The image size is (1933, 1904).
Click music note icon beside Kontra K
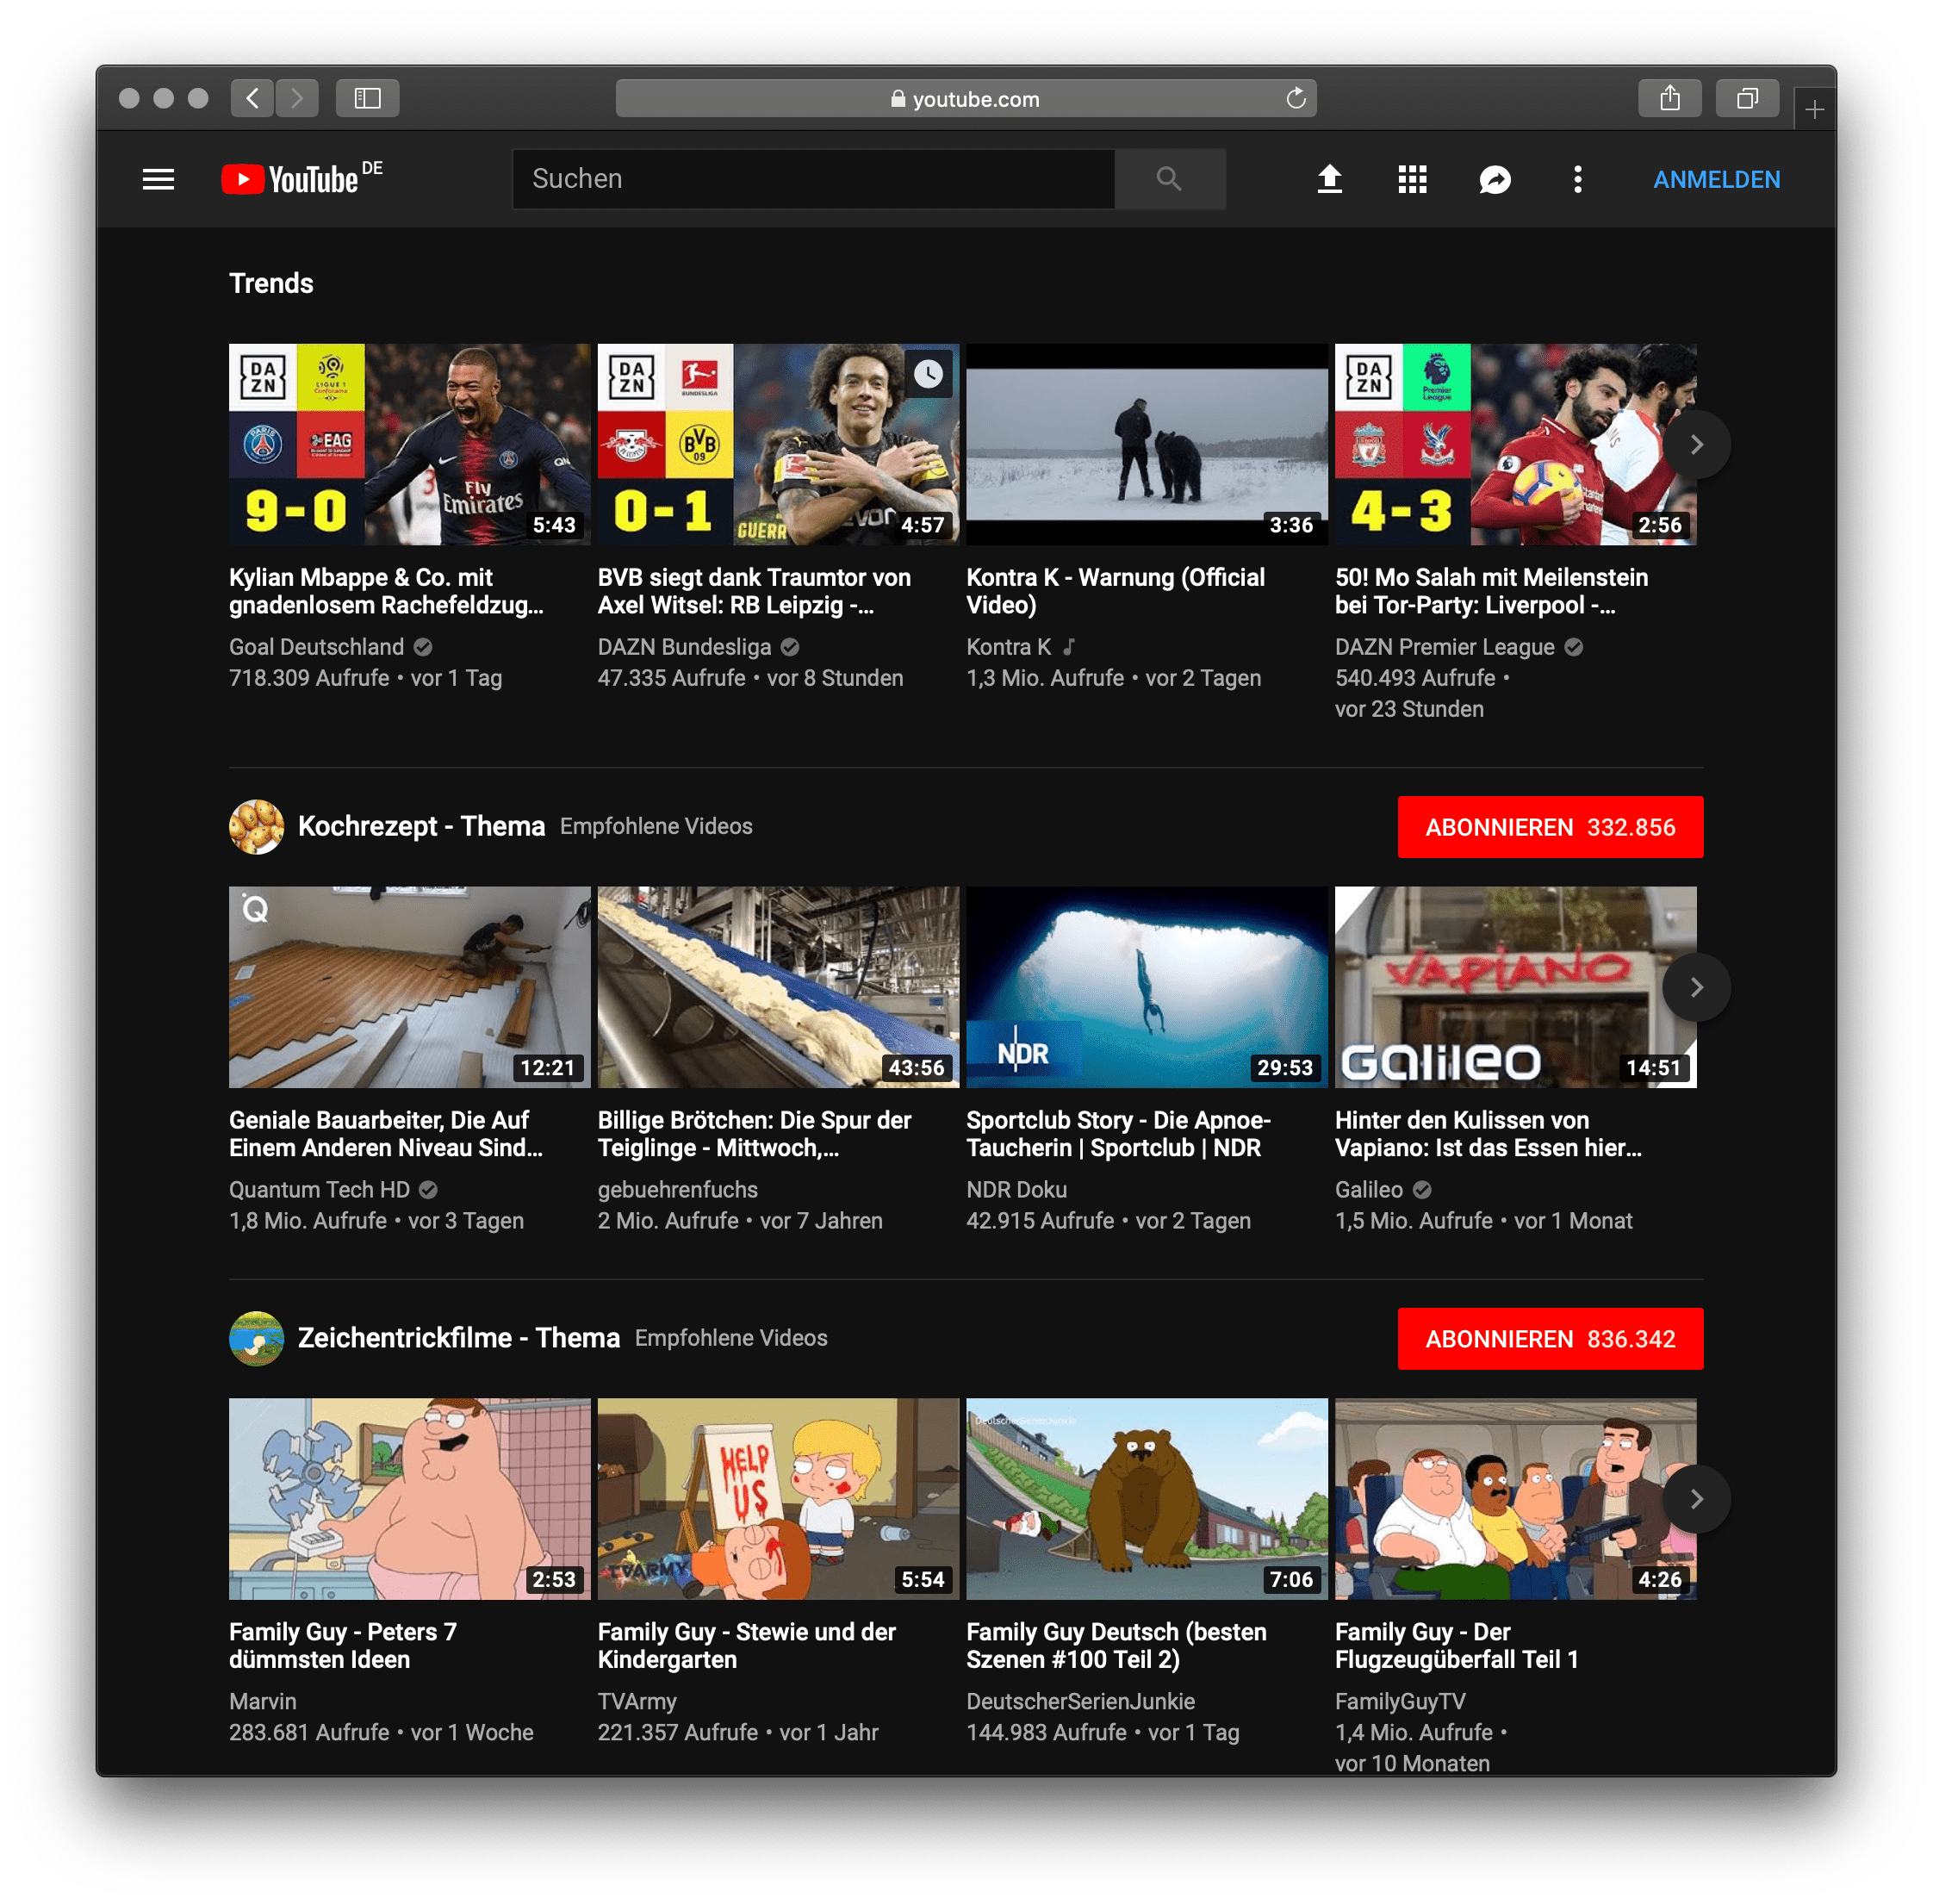[1069, 647]
